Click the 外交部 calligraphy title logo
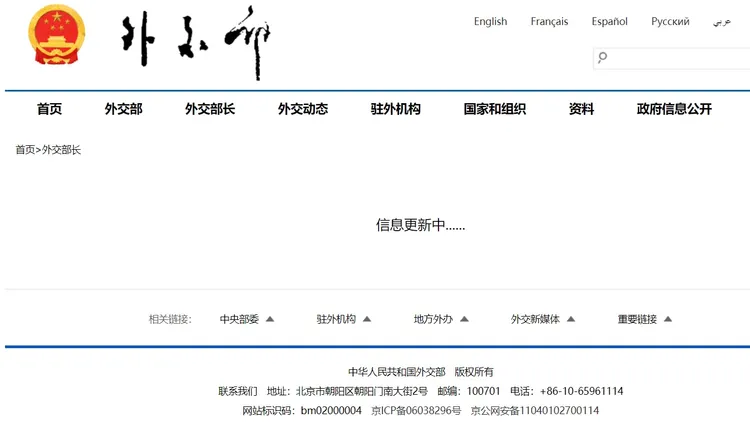The width and height of the screenshot is (750, 422). 196,42
